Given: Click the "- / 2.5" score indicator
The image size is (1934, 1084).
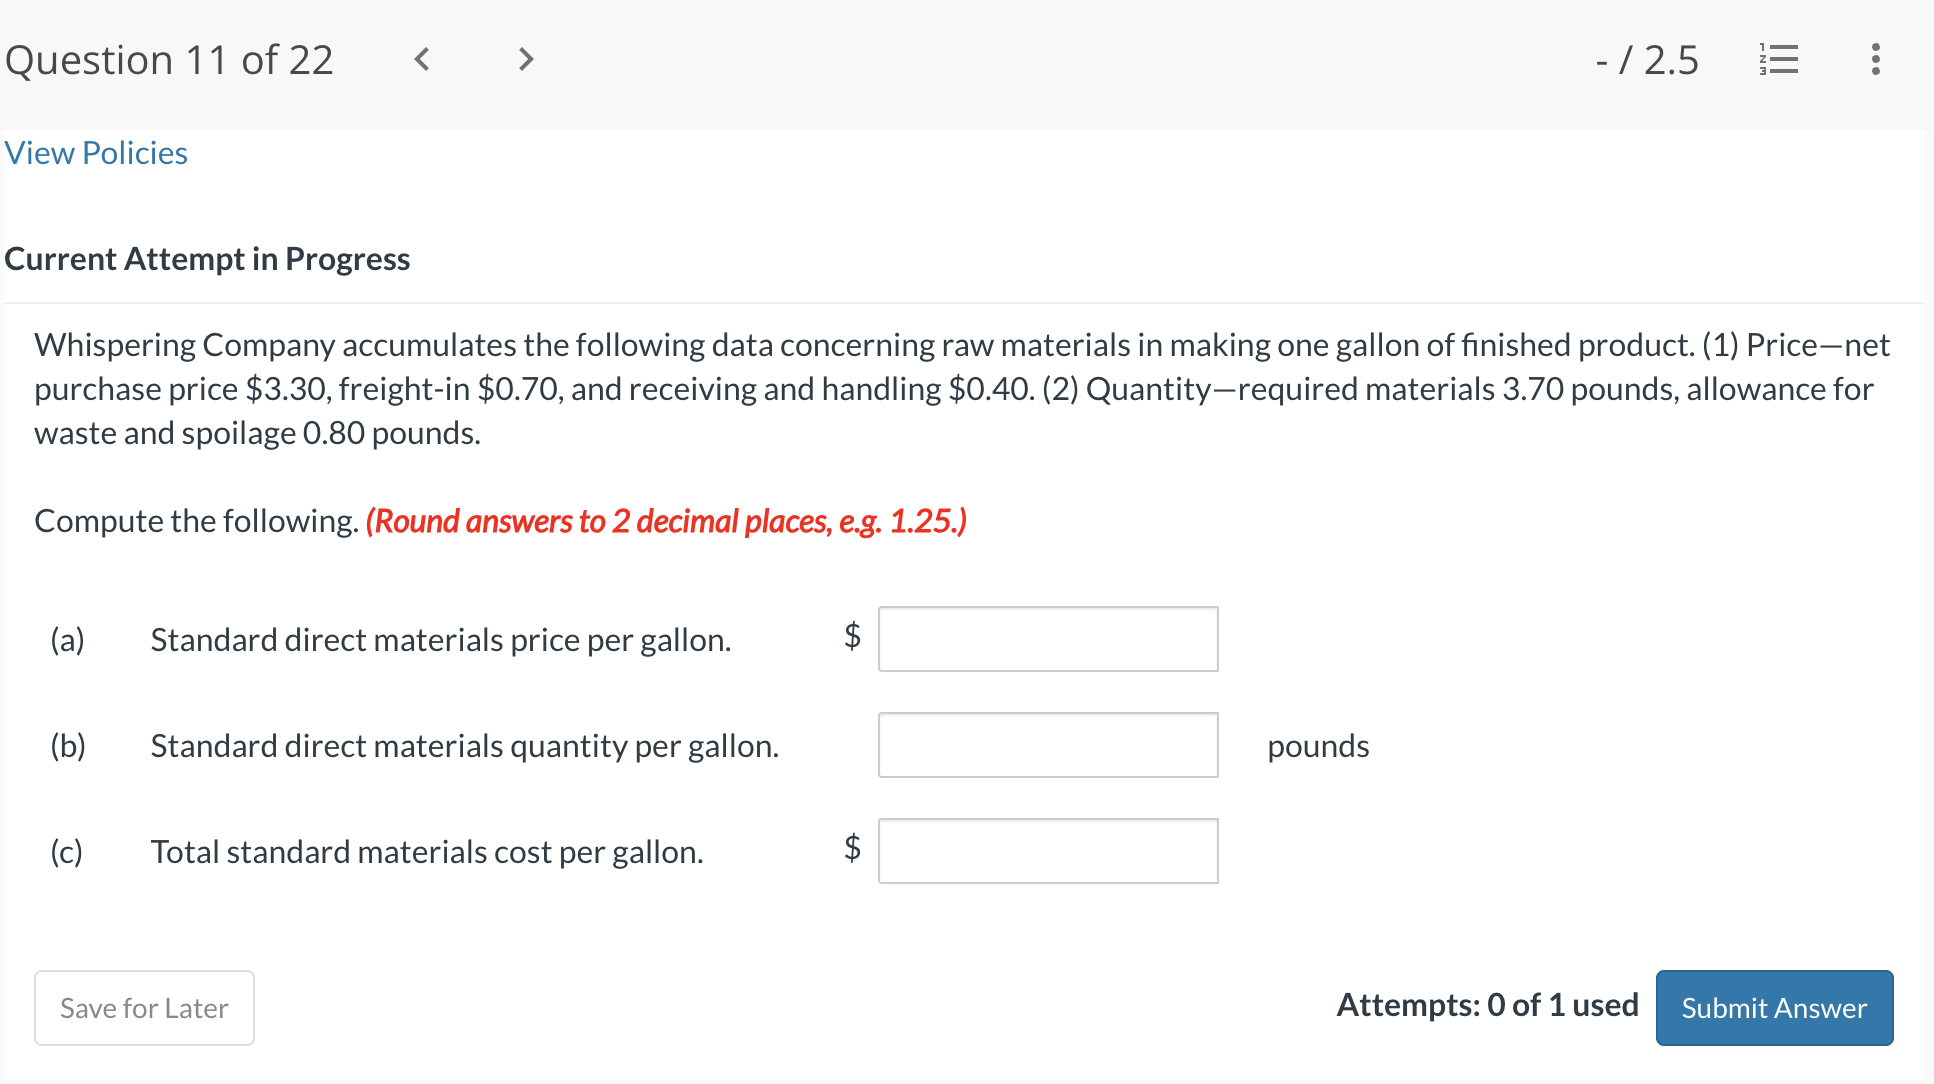Looking at the screenshot, I should click(x=1647, y=60).
